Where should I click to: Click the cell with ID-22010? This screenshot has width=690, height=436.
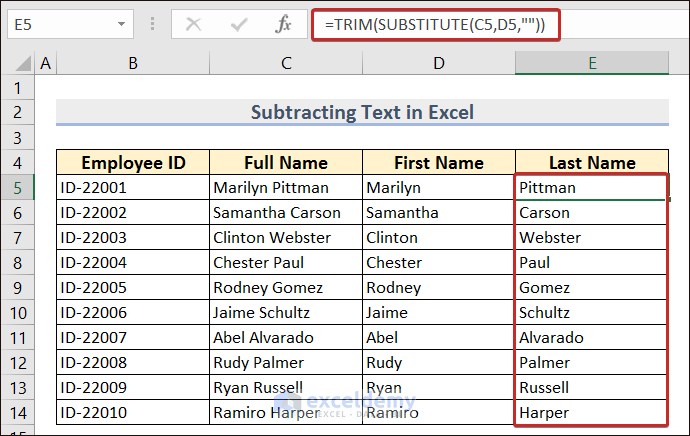tap(133, 412)
